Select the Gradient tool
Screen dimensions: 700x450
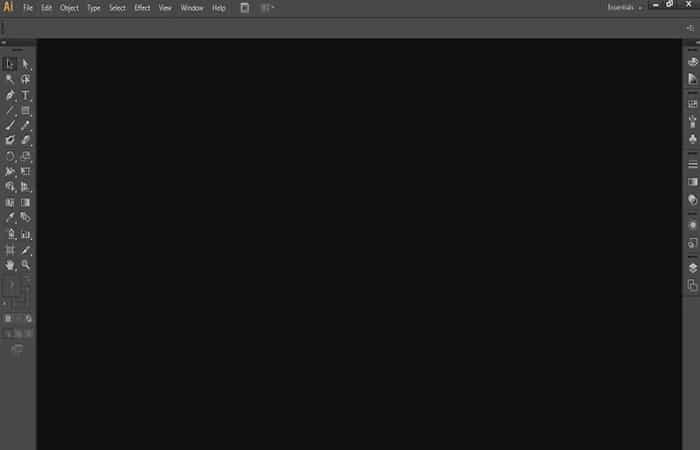coord(25,203)
